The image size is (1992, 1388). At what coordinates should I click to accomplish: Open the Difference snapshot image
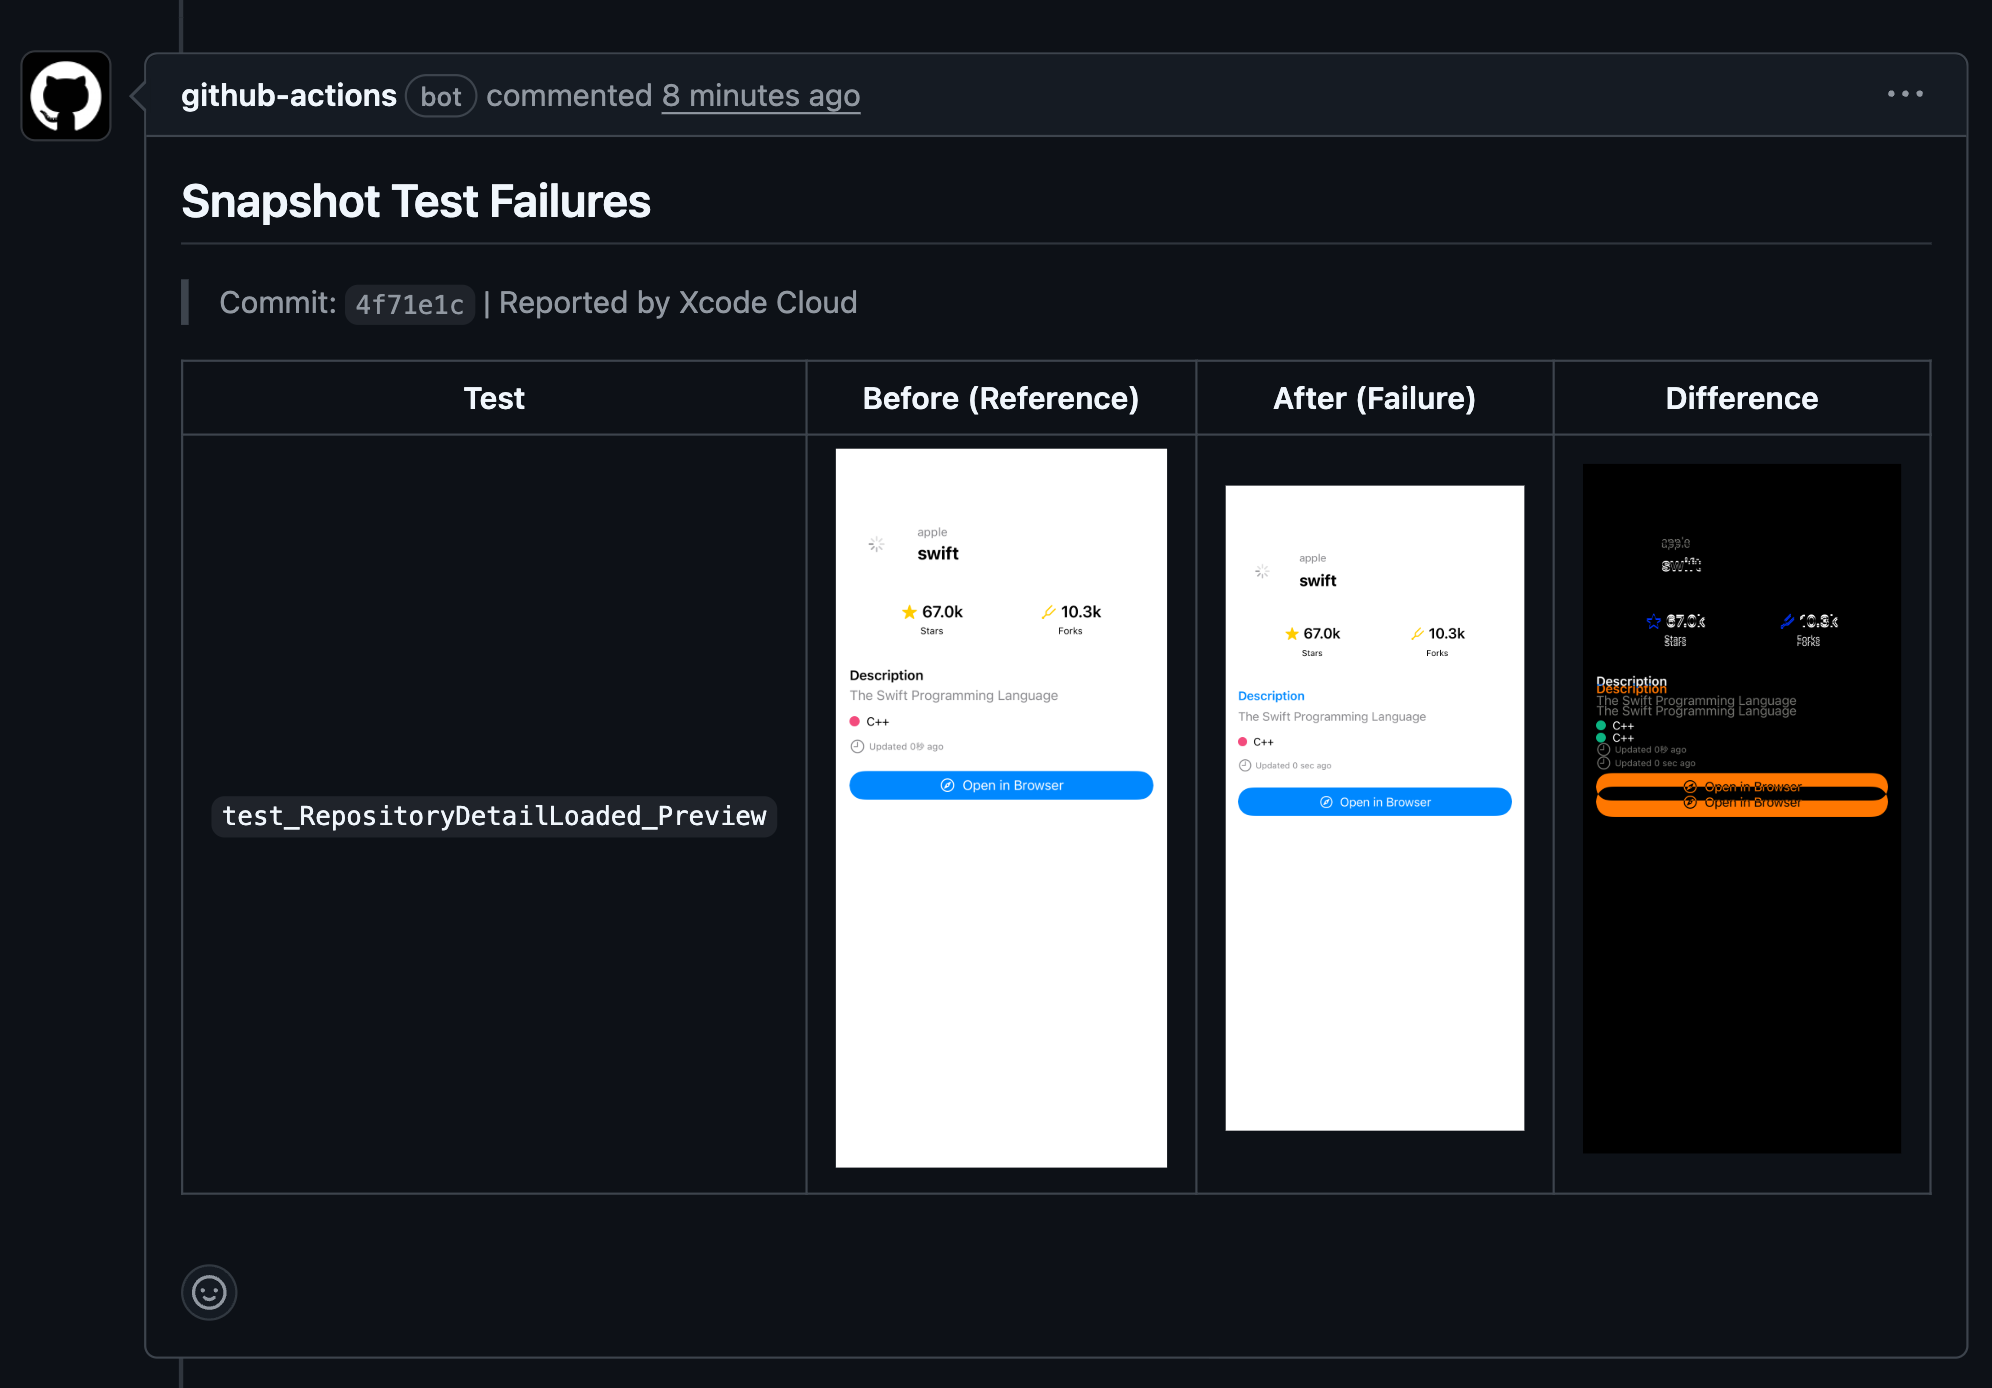[1742, 808]
